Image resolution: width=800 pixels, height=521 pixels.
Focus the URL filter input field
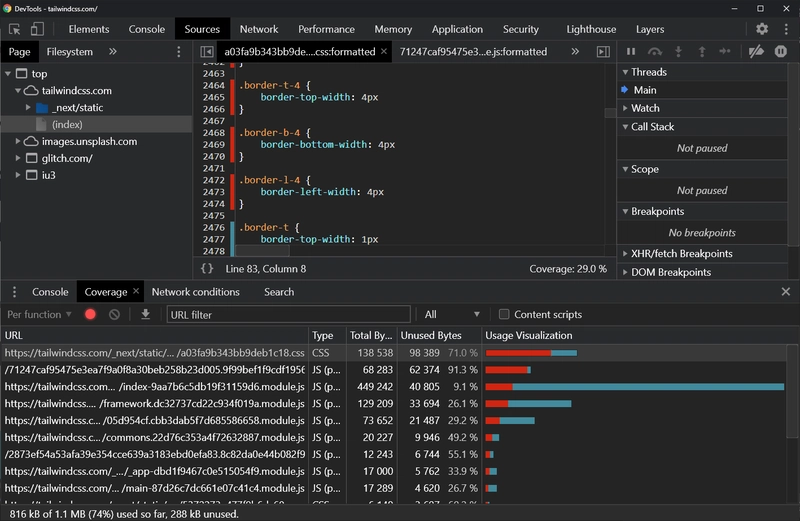point(288,315)
